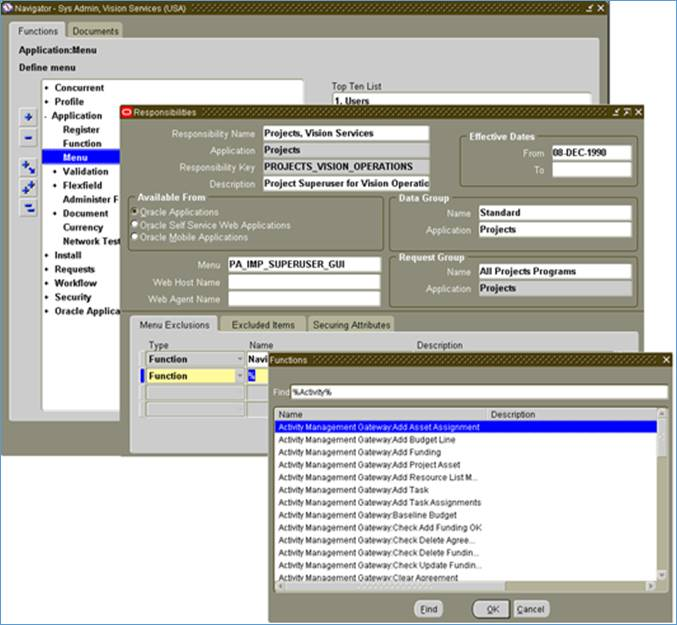Expand the Flexfield node in Navigator
Image resolution: width=677 pixels, height=625 pixels.
[54, 186]
